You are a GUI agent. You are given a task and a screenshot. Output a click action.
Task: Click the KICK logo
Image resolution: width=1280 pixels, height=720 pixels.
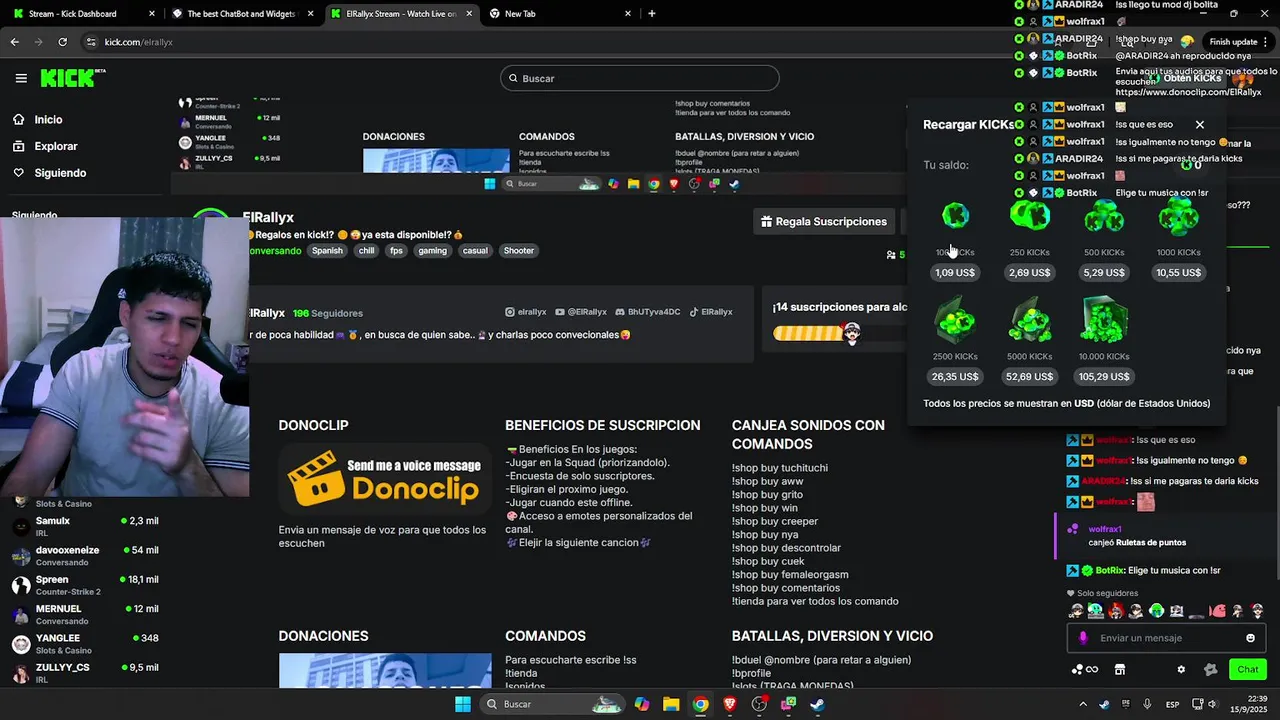click(x=73, y=78)
